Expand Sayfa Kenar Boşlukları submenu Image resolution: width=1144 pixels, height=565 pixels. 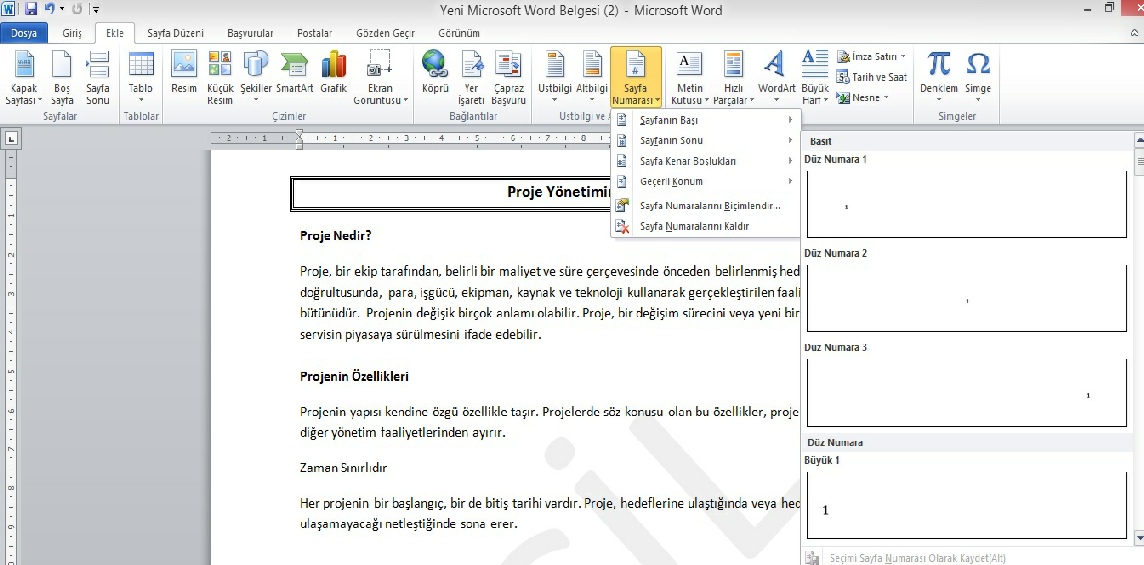706,161
